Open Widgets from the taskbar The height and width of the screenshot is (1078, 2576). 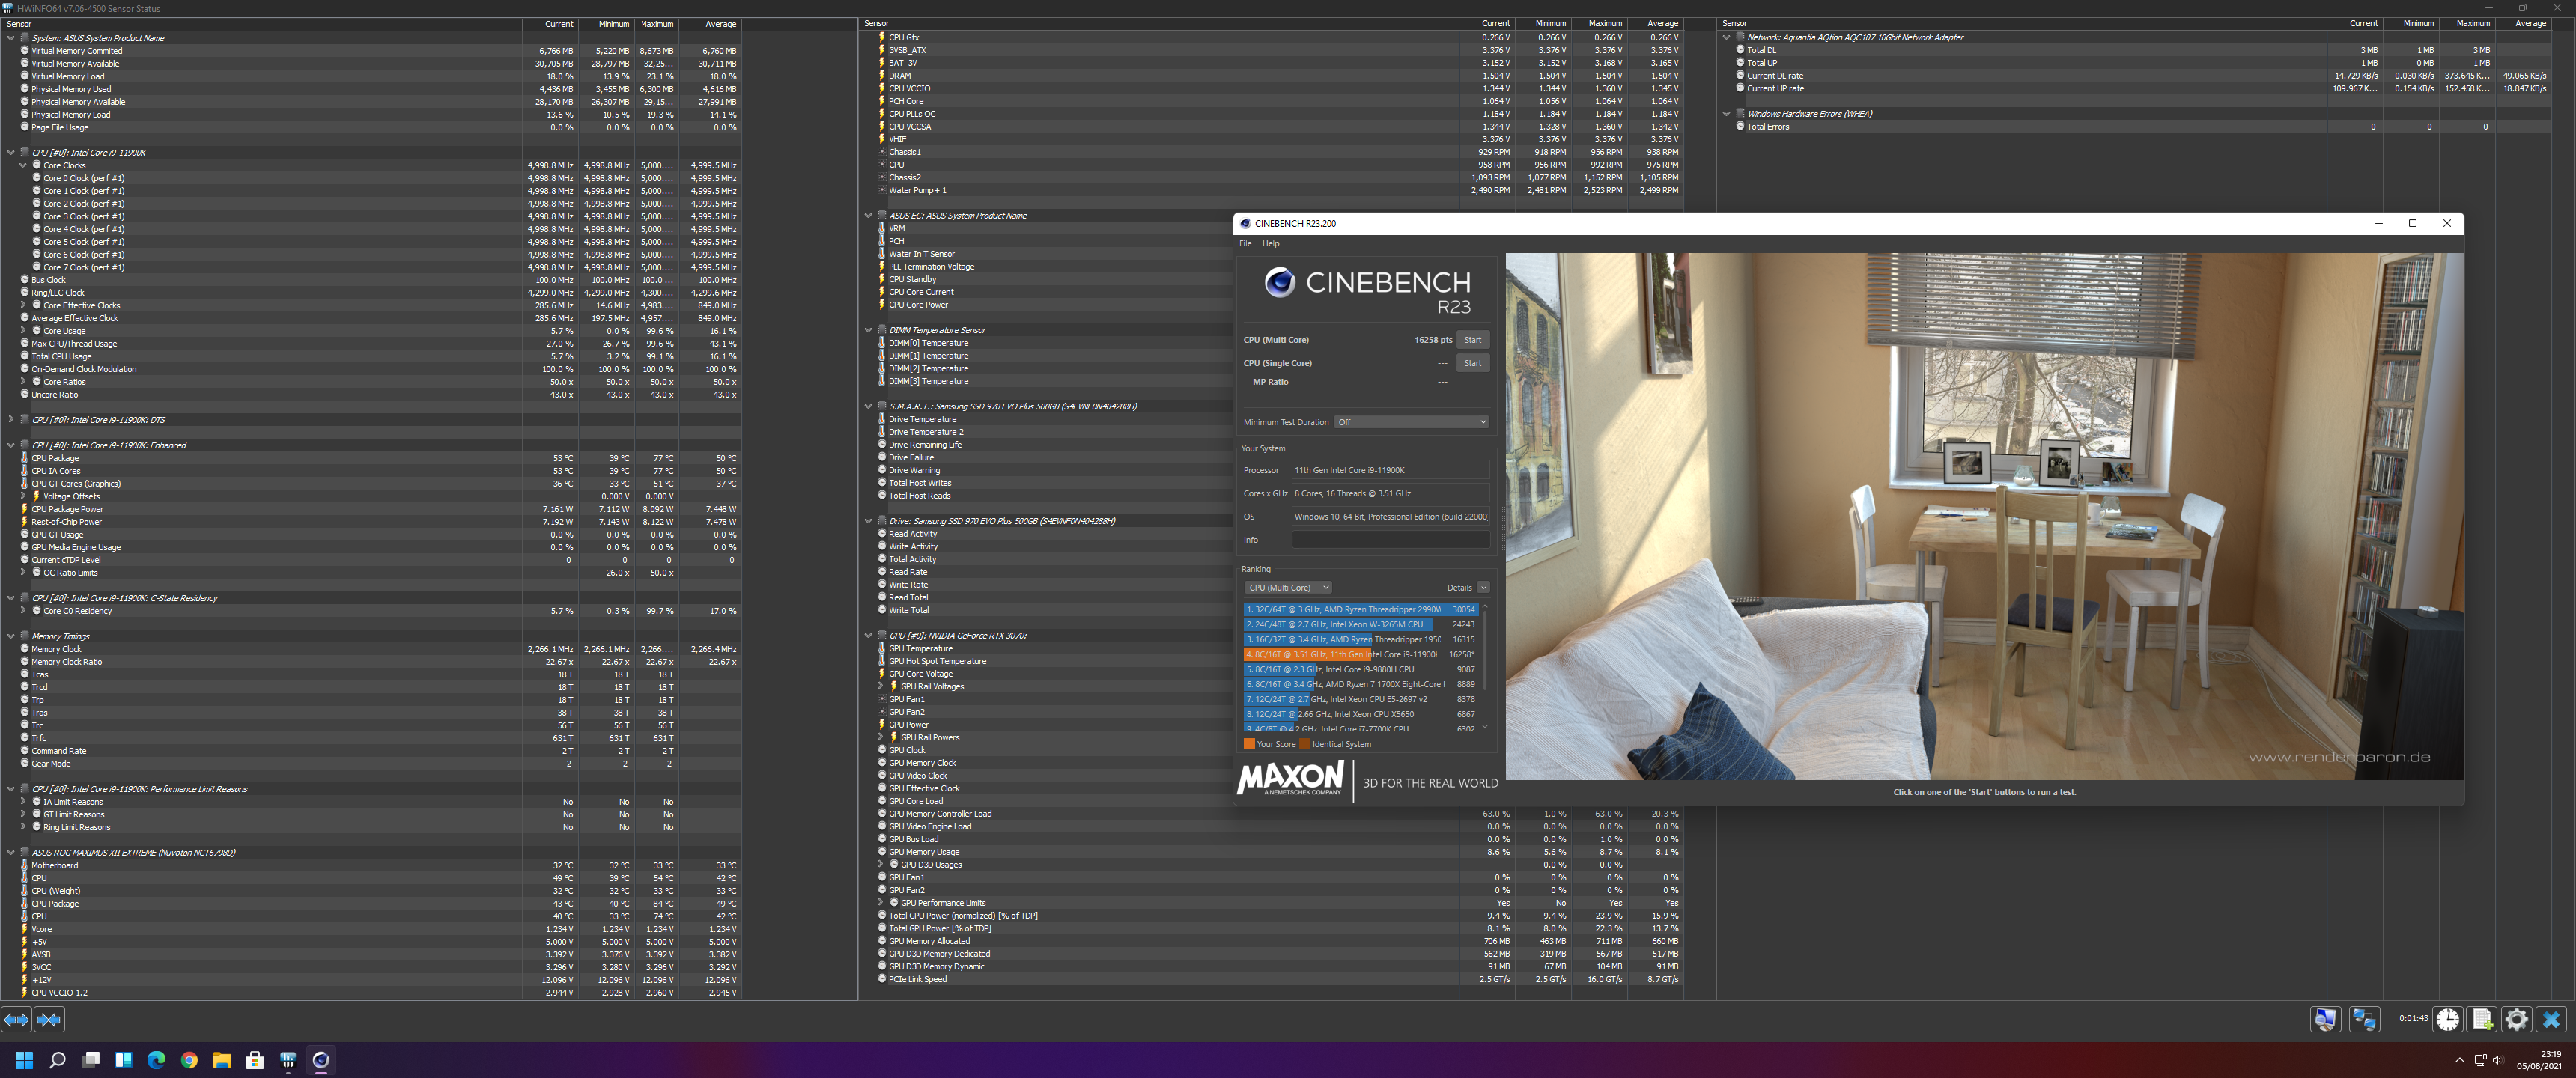pyautogui.click(x=123, y=1060)
